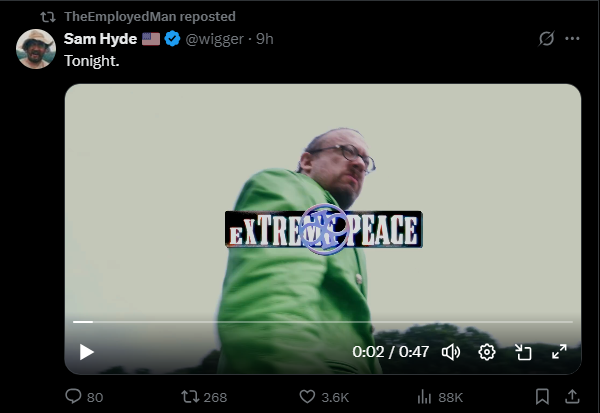Click the @wigger handle link
Image resolution: width=600 pixels, height=413 pixels.
(x=214, y=39)
